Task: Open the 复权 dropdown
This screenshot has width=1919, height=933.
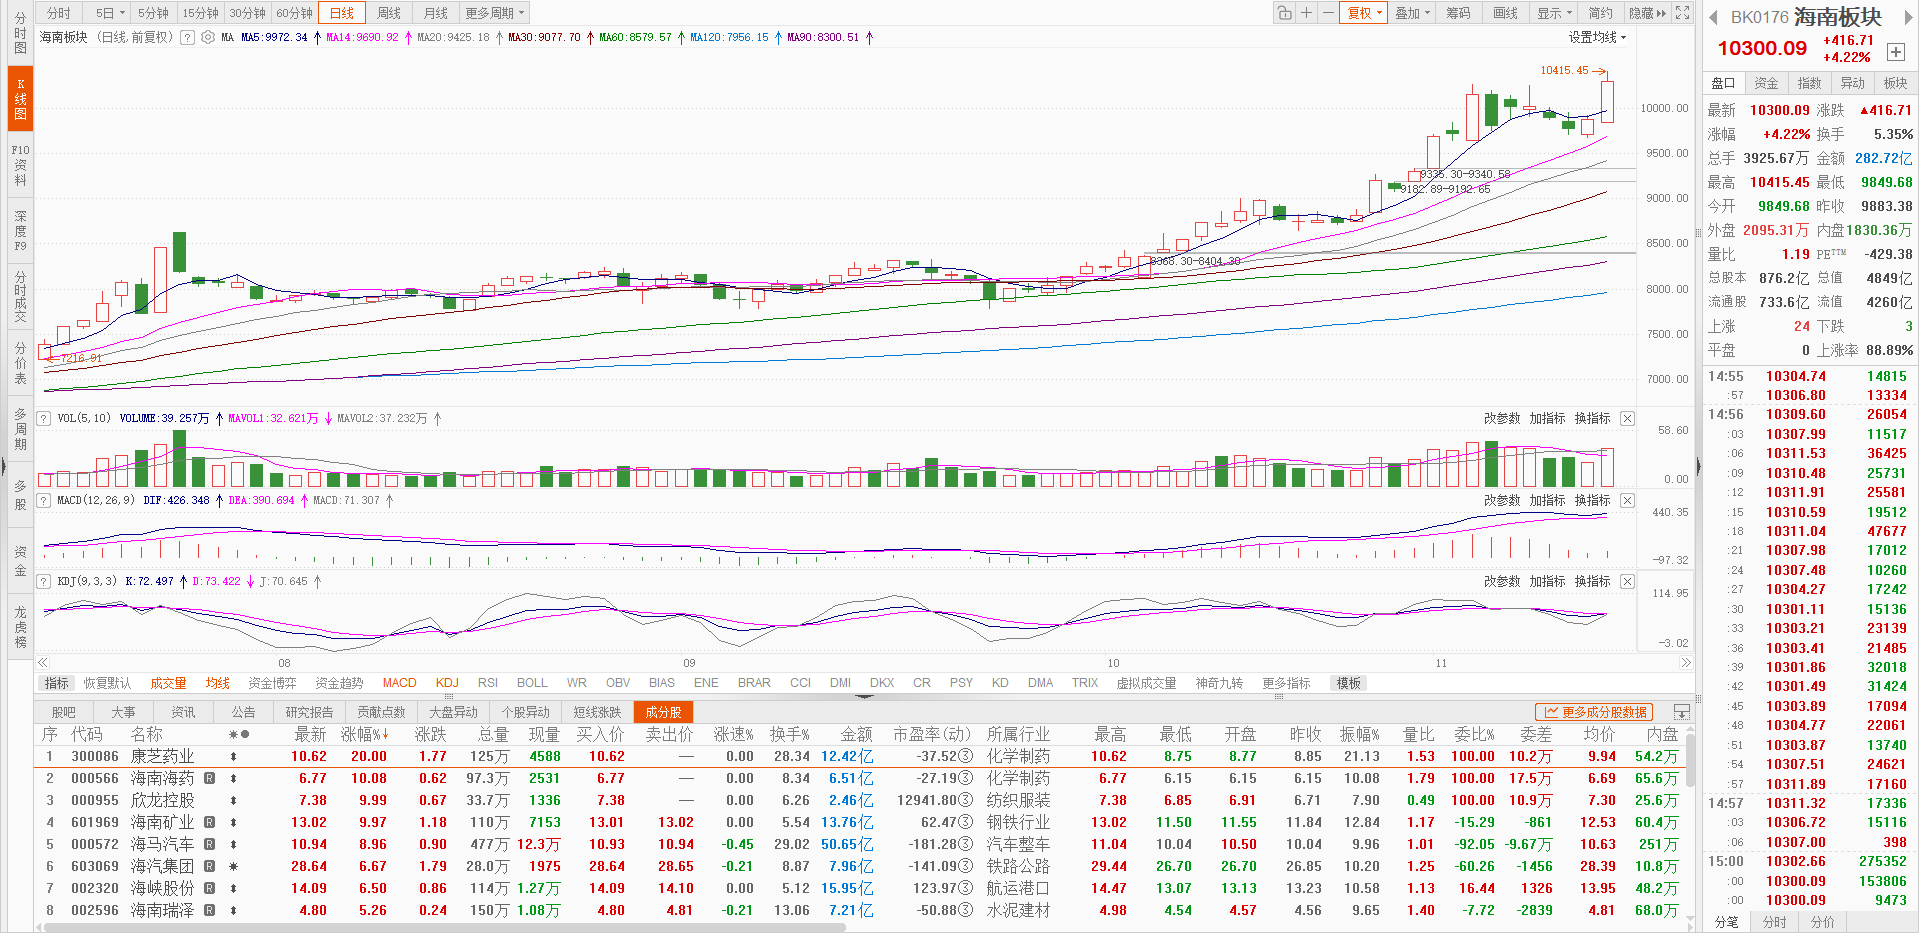Action: click(x=1364, y=13)
